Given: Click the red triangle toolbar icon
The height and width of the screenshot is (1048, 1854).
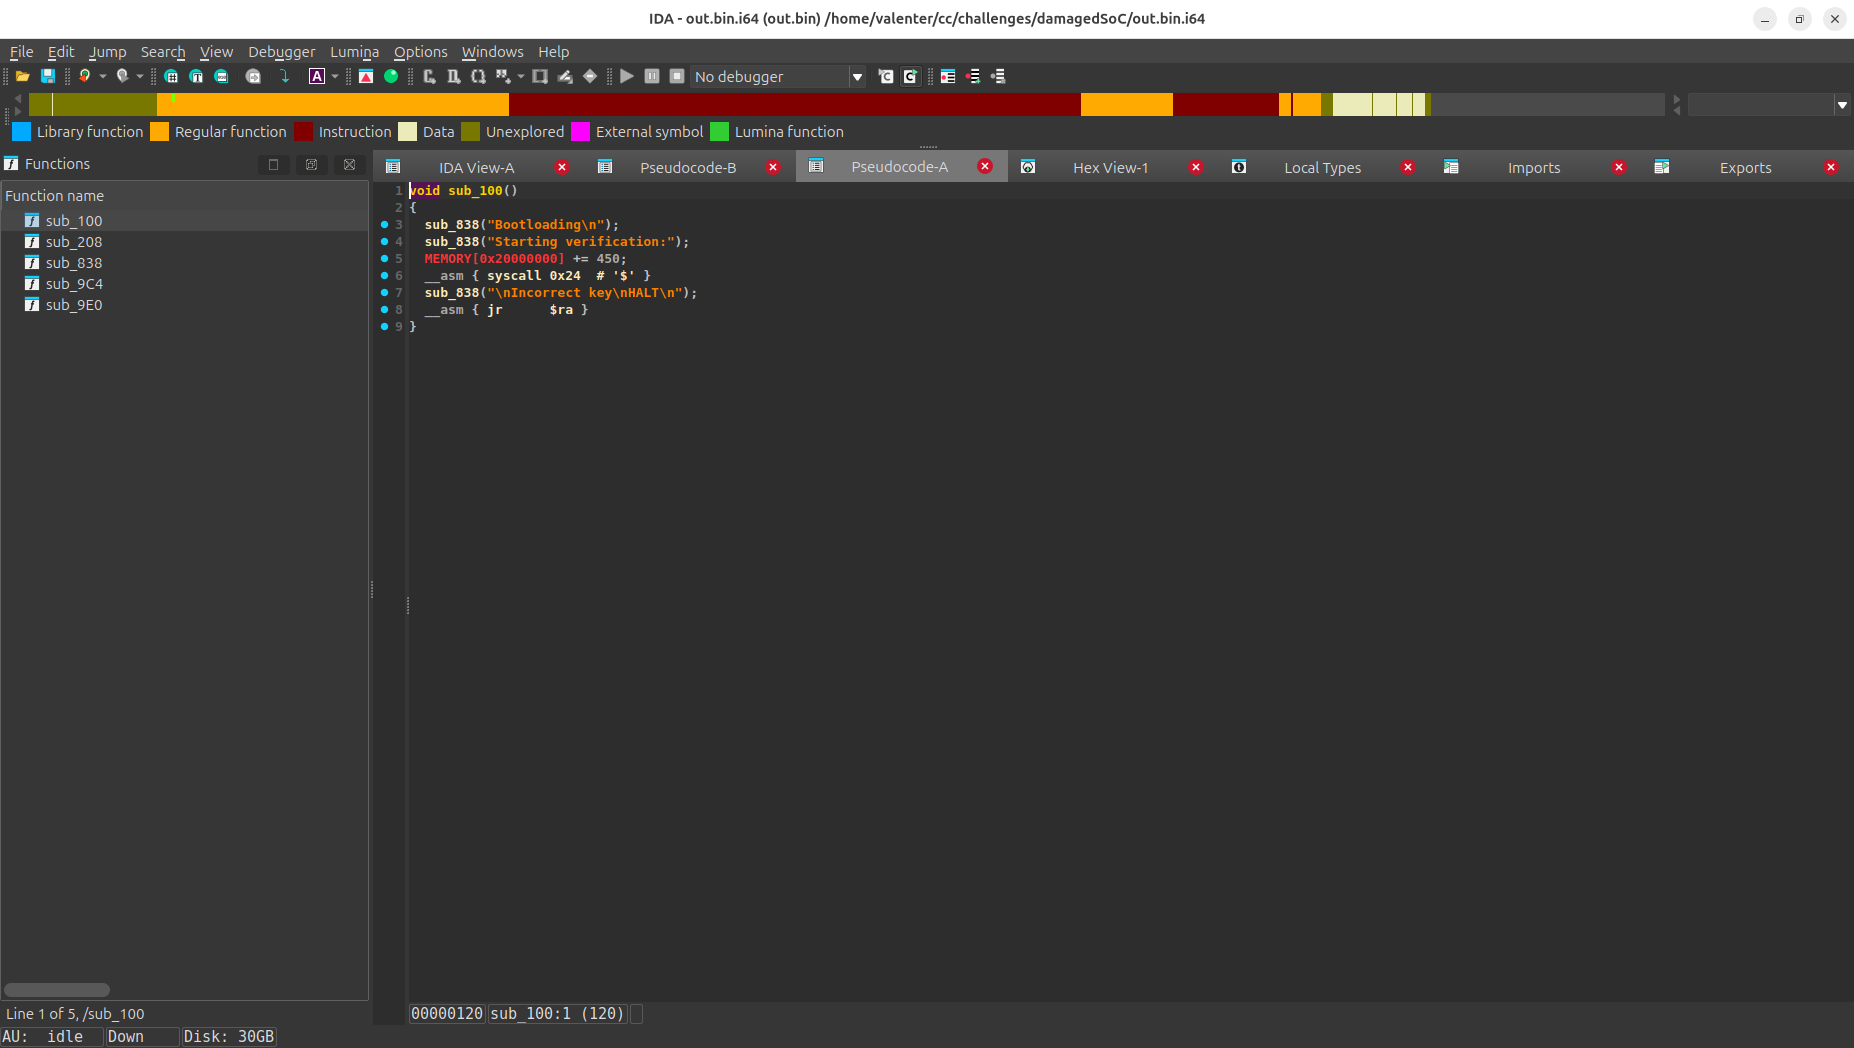Looking at the screenshot, I should pyautogui.click(x=366, y=76).
